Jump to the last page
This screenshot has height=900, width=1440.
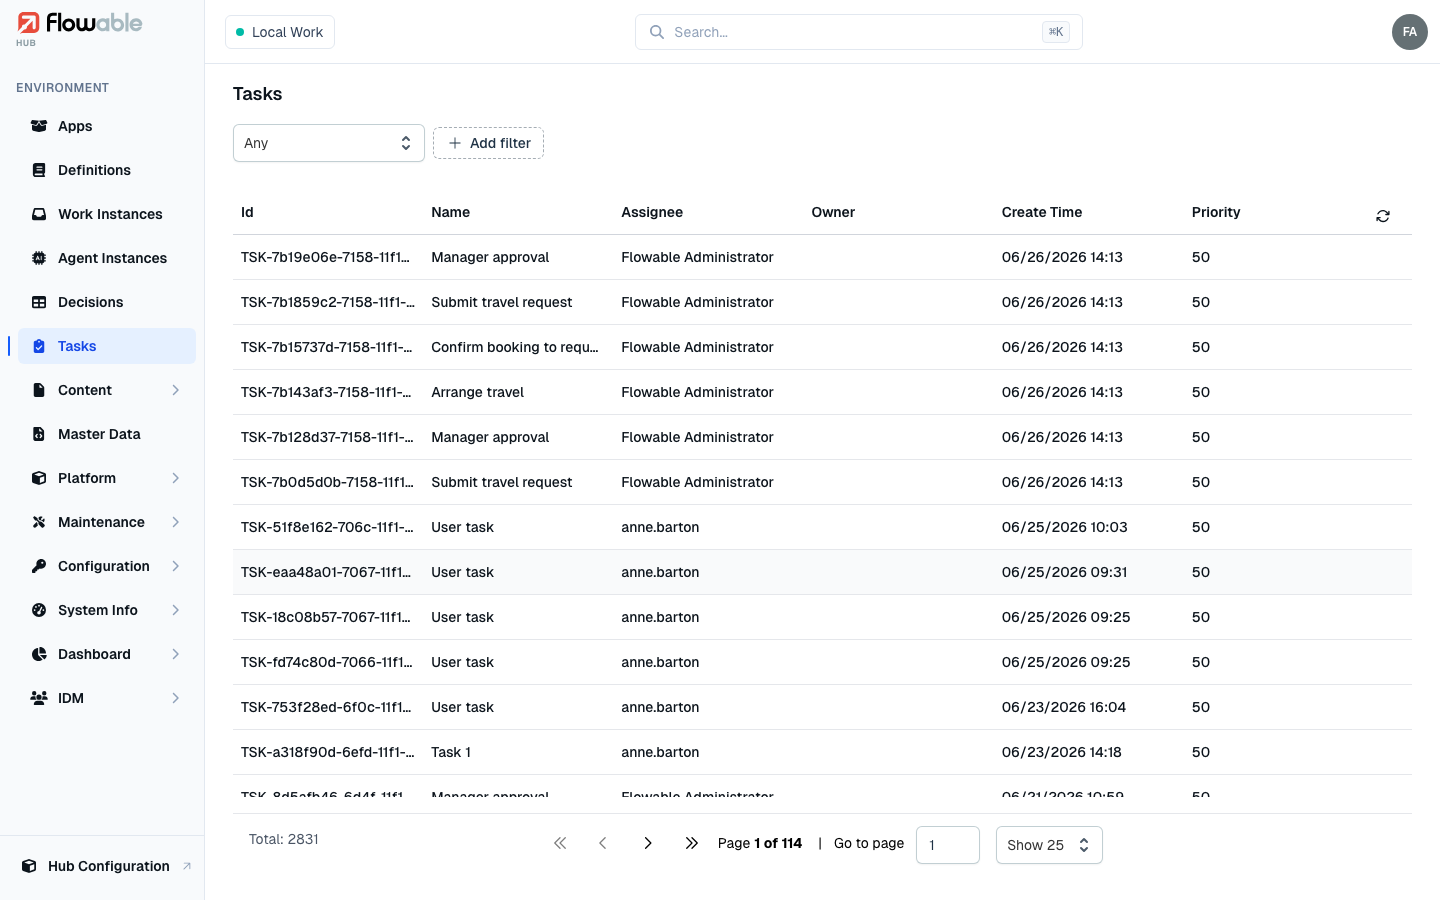pyautogui.click(x=691, y=843)
